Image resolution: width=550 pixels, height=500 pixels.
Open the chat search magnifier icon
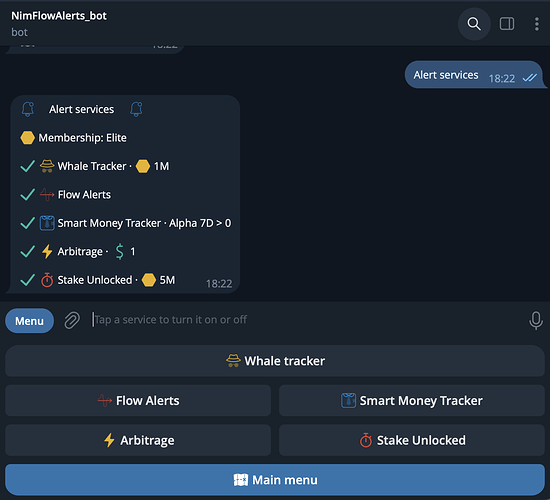point(474,24)
